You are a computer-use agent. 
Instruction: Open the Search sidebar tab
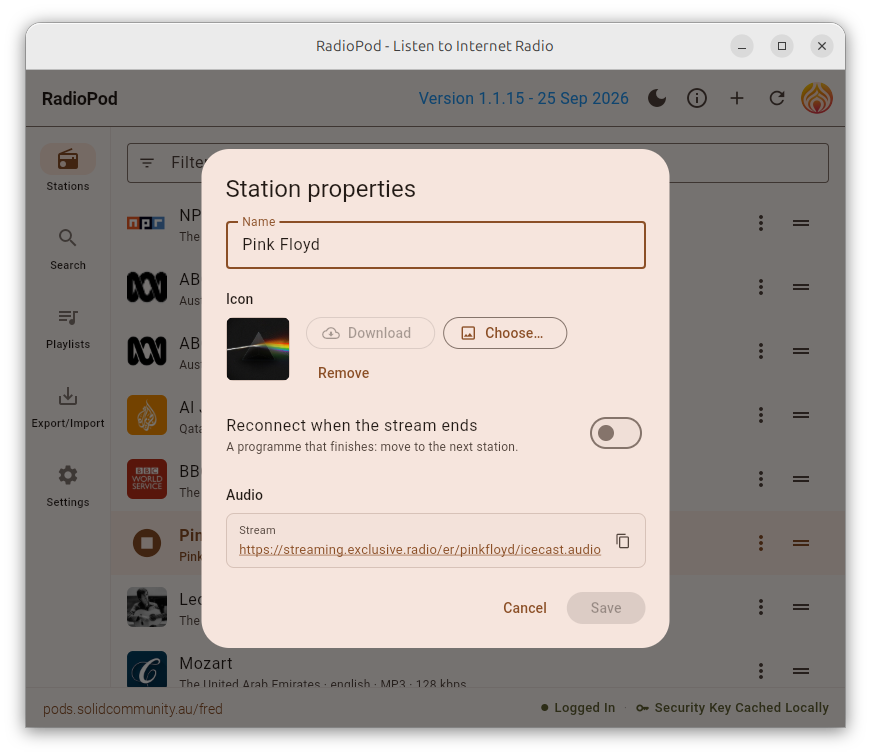[68, 249]
